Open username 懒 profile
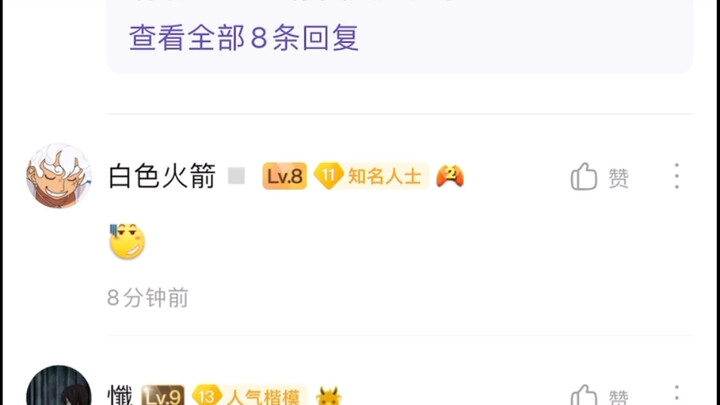The height and width of the screenshot is (405, 720). pyautogui.click(x=120, y=395)
